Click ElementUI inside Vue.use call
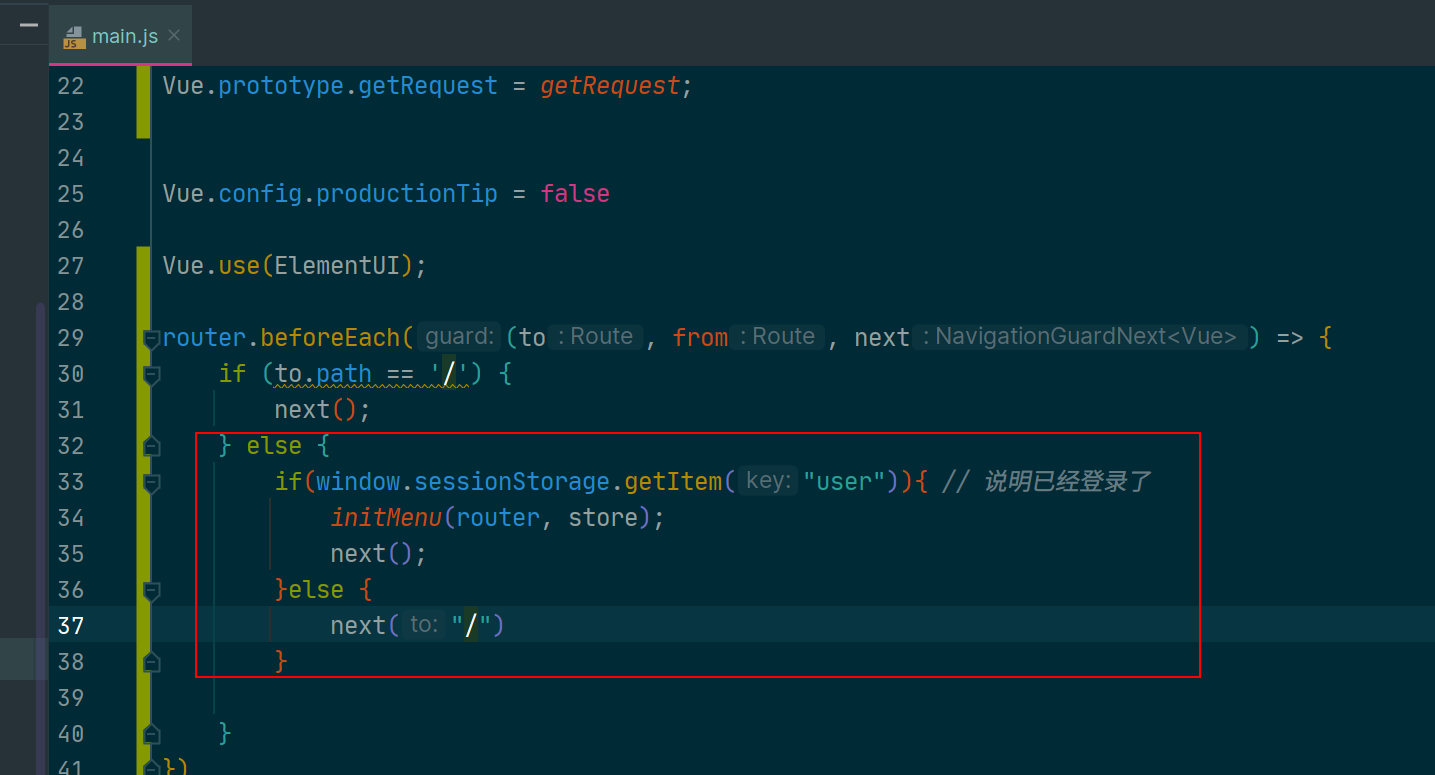 337,265
